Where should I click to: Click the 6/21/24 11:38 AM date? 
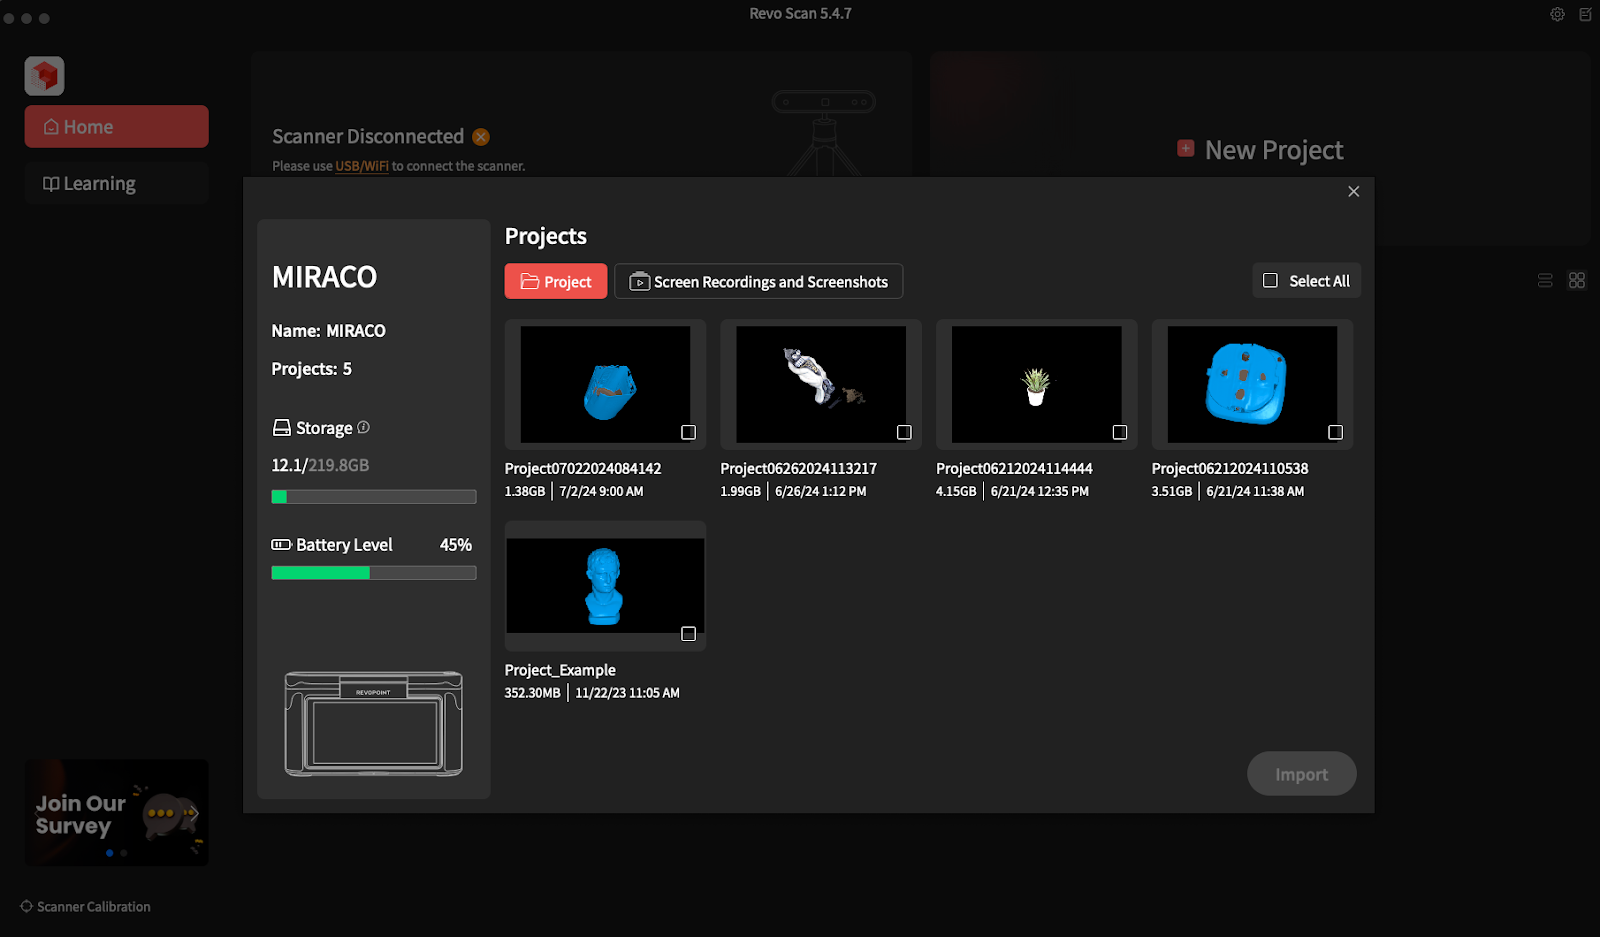coord(1255,492)
